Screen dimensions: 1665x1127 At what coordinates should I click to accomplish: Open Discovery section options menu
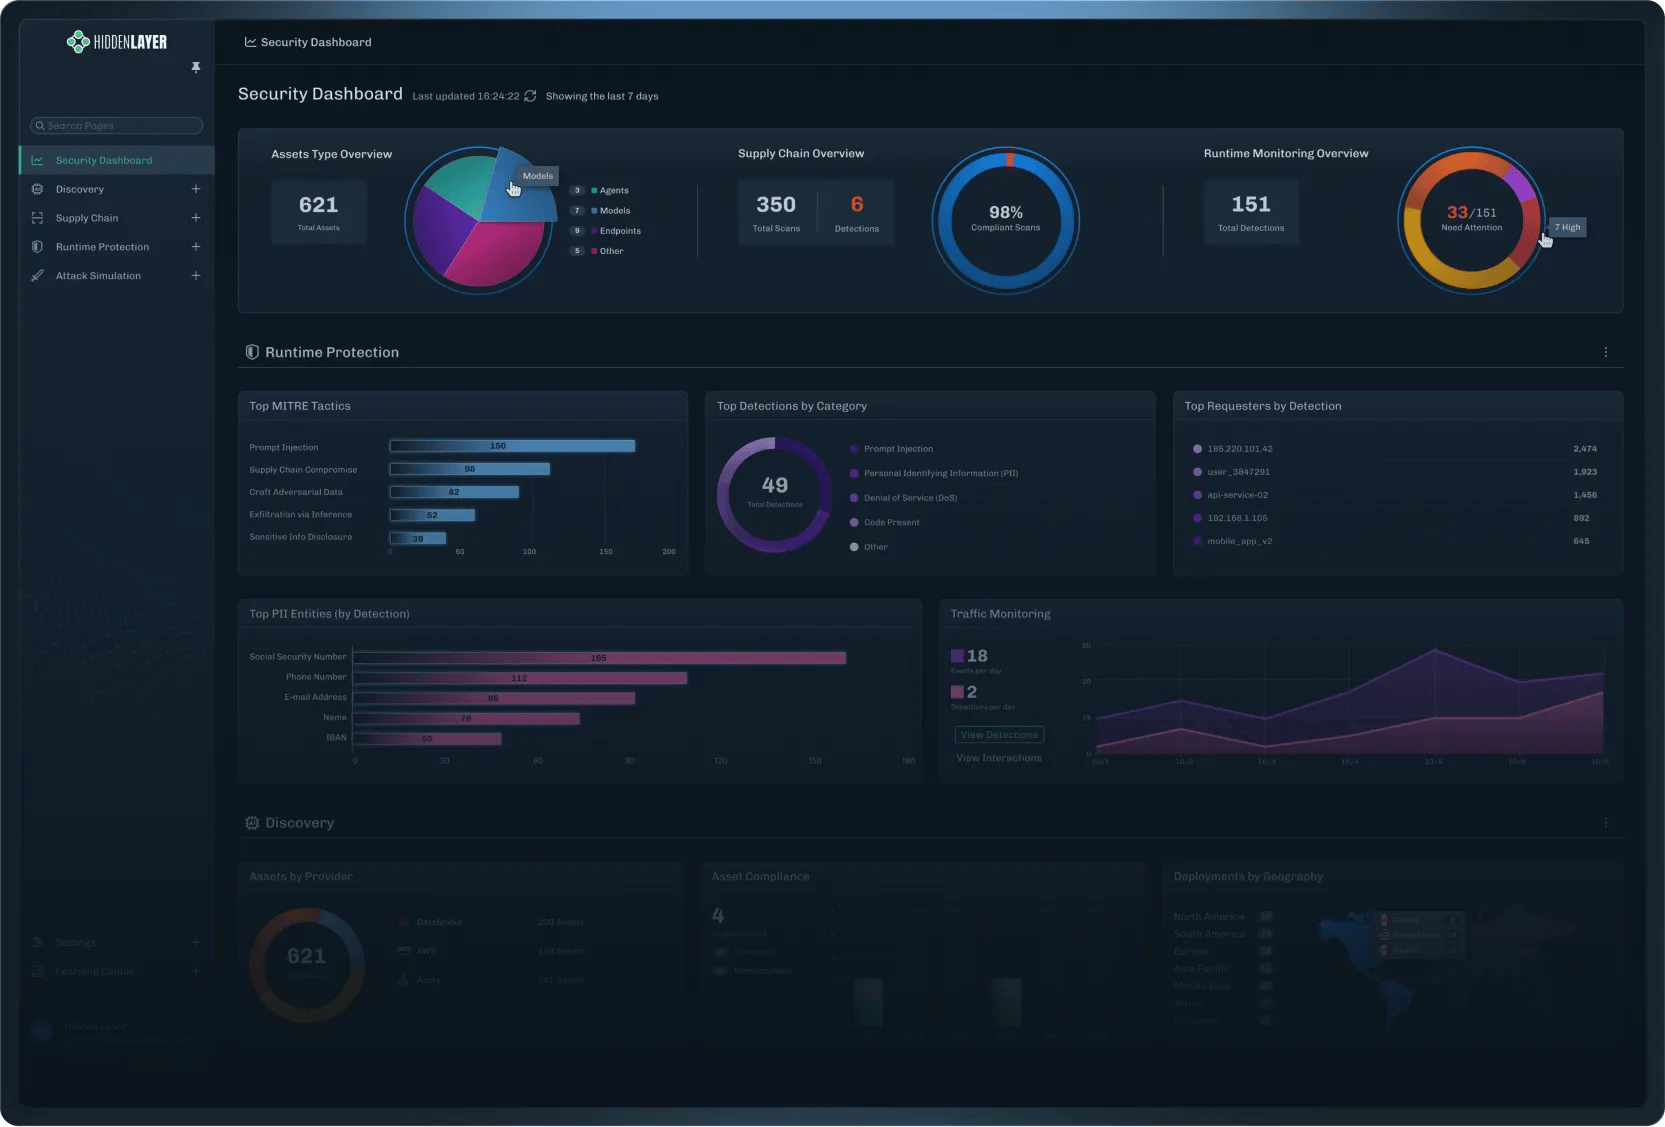click(1606, 823)
